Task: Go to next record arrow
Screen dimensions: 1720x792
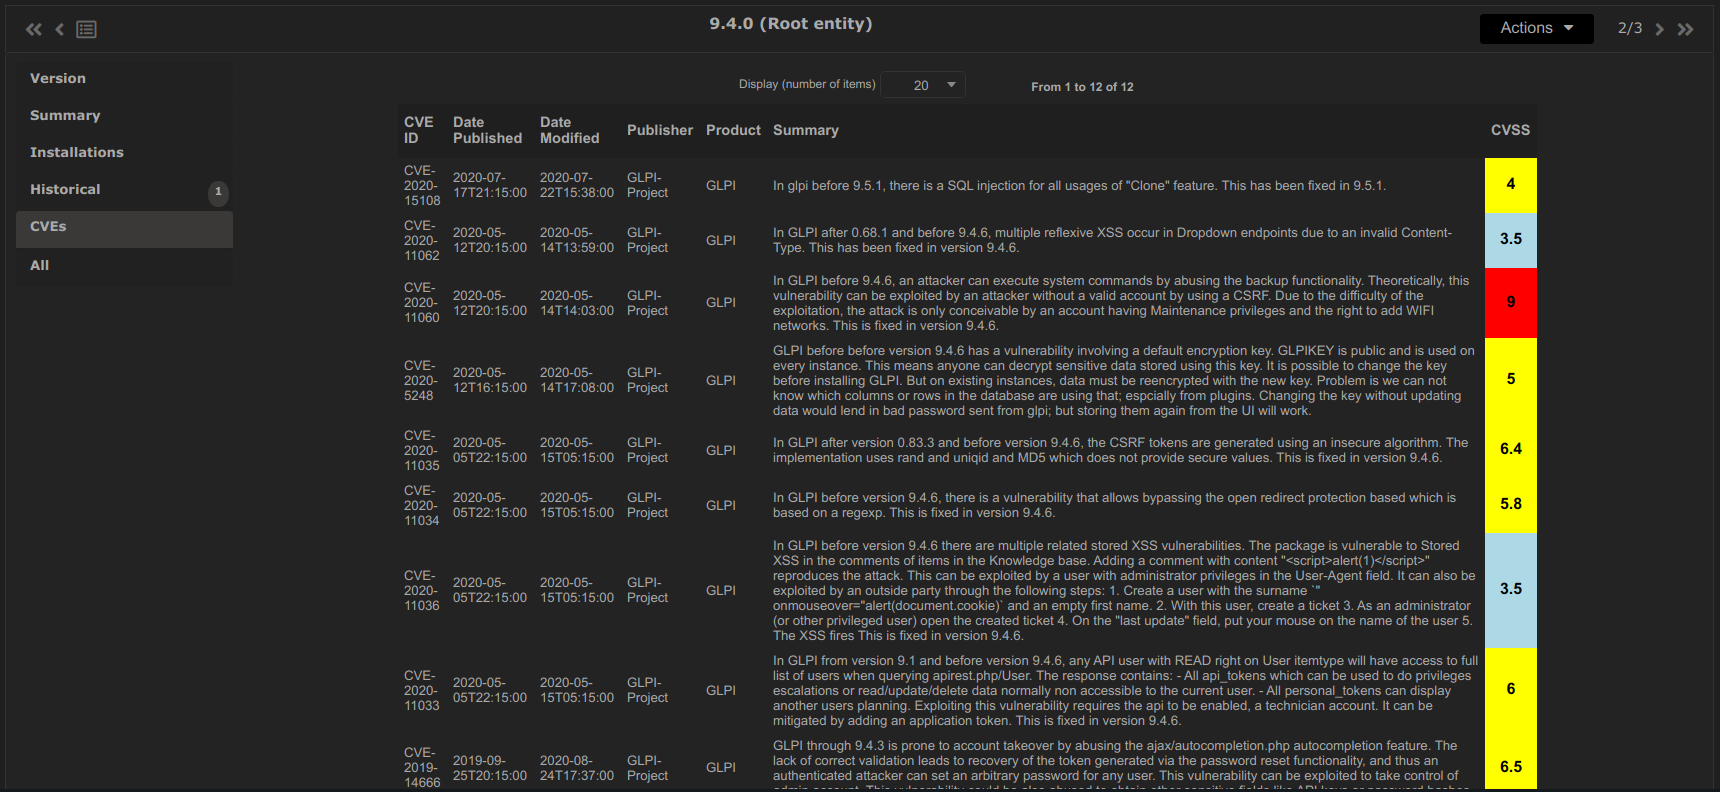Action: pyautogui.click(x=1659, y=29)
